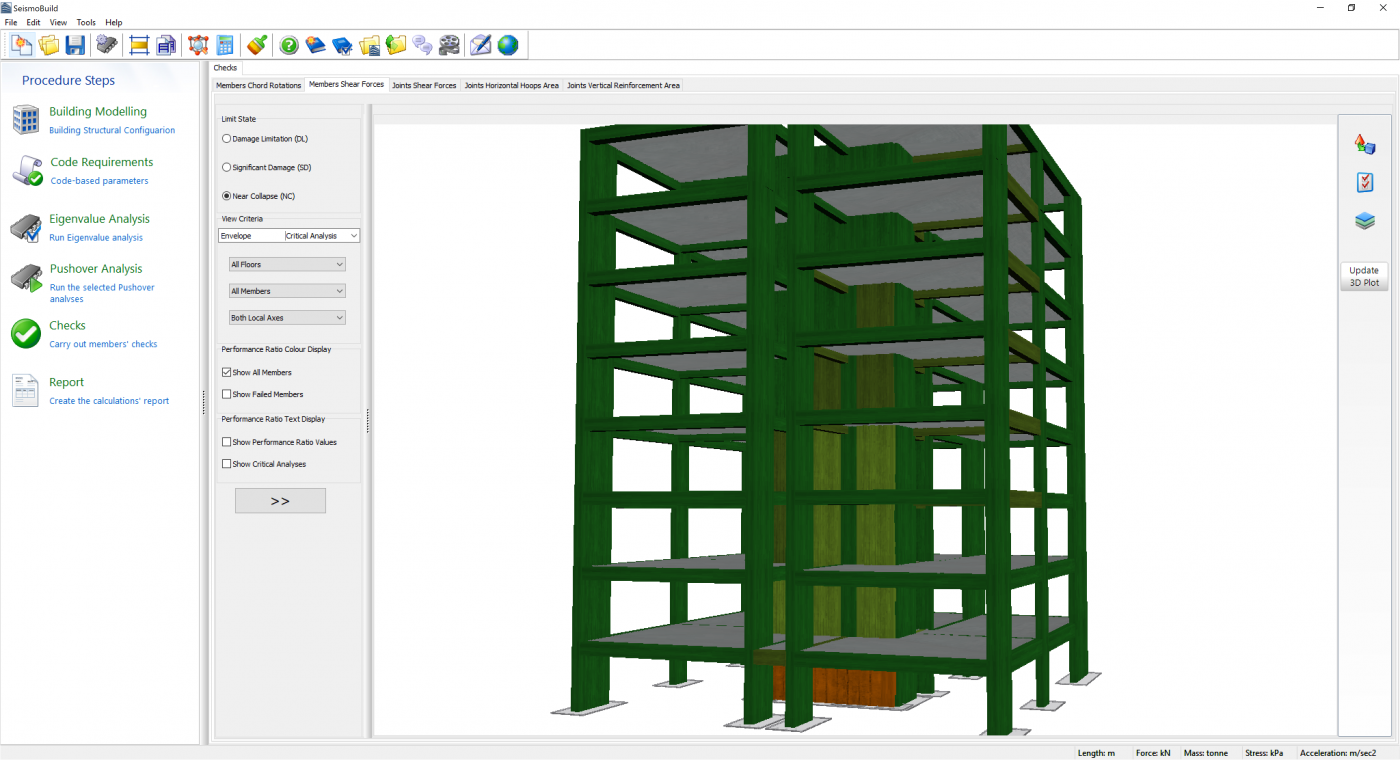This screenshot has width=1400, height=760.
Task: Click the Update 3D Plot button
Action: 1364,276
